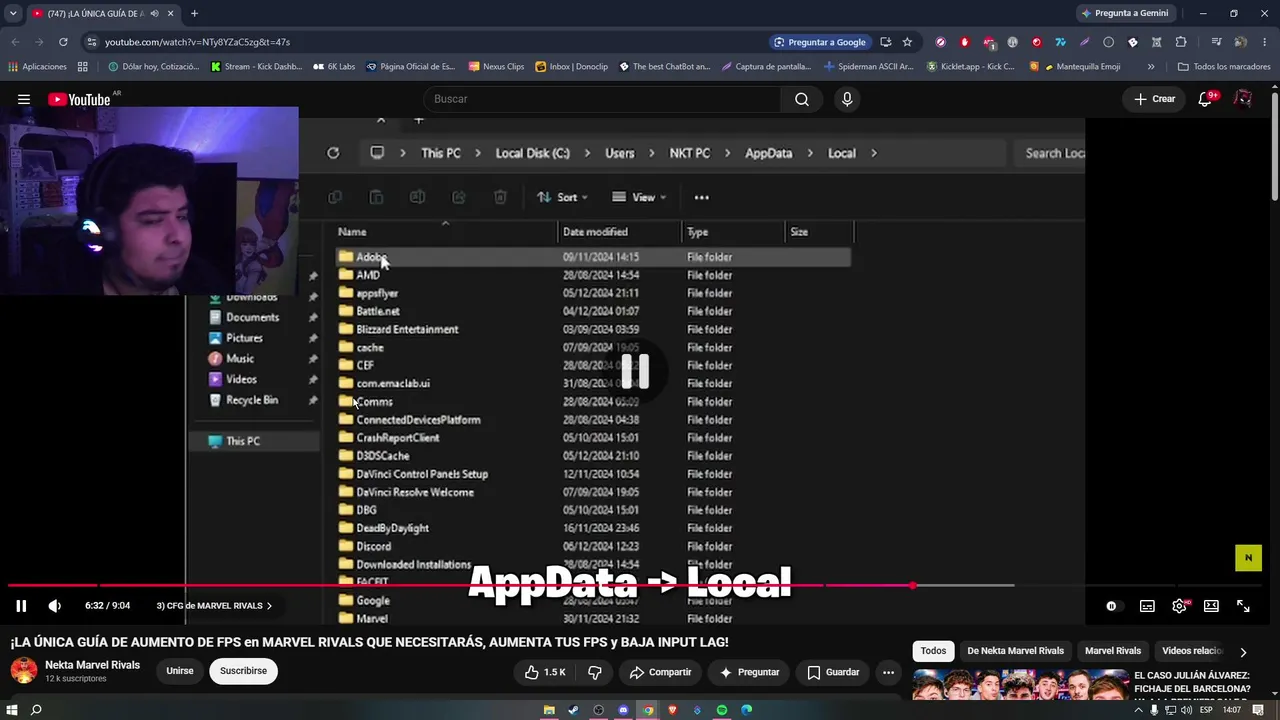View site information icon in address bar

(x=92, y=42)
